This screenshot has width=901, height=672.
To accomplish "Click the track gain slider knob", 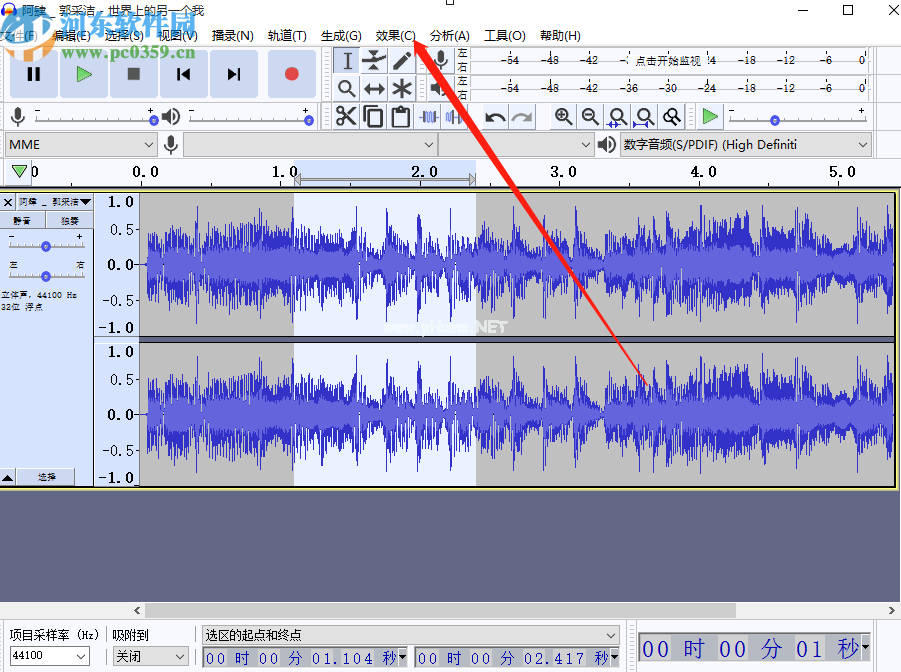I will coord(46,246).
